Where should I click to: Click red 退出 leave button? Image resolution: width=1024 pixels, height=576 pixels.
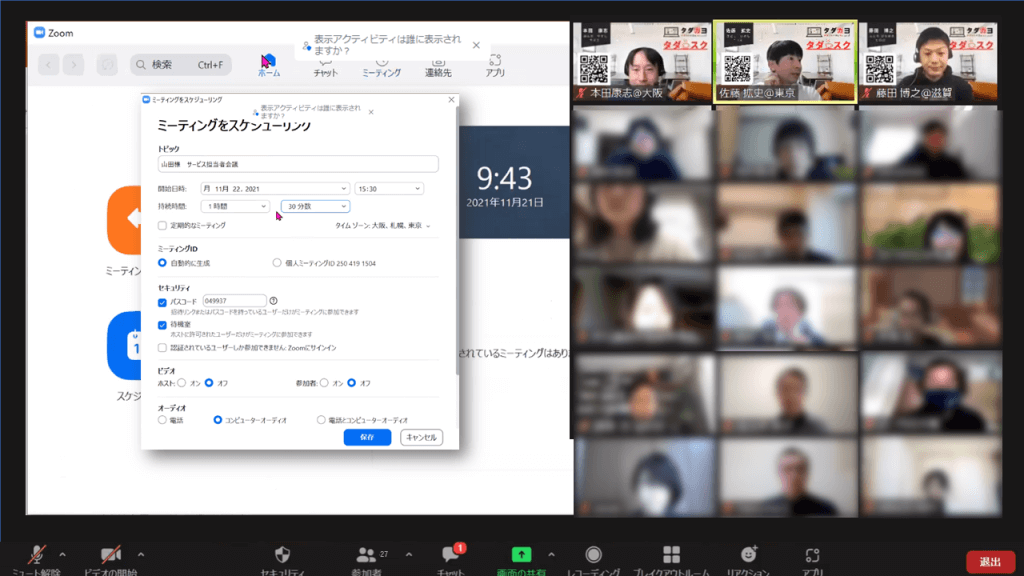click(x=990, y=562)
